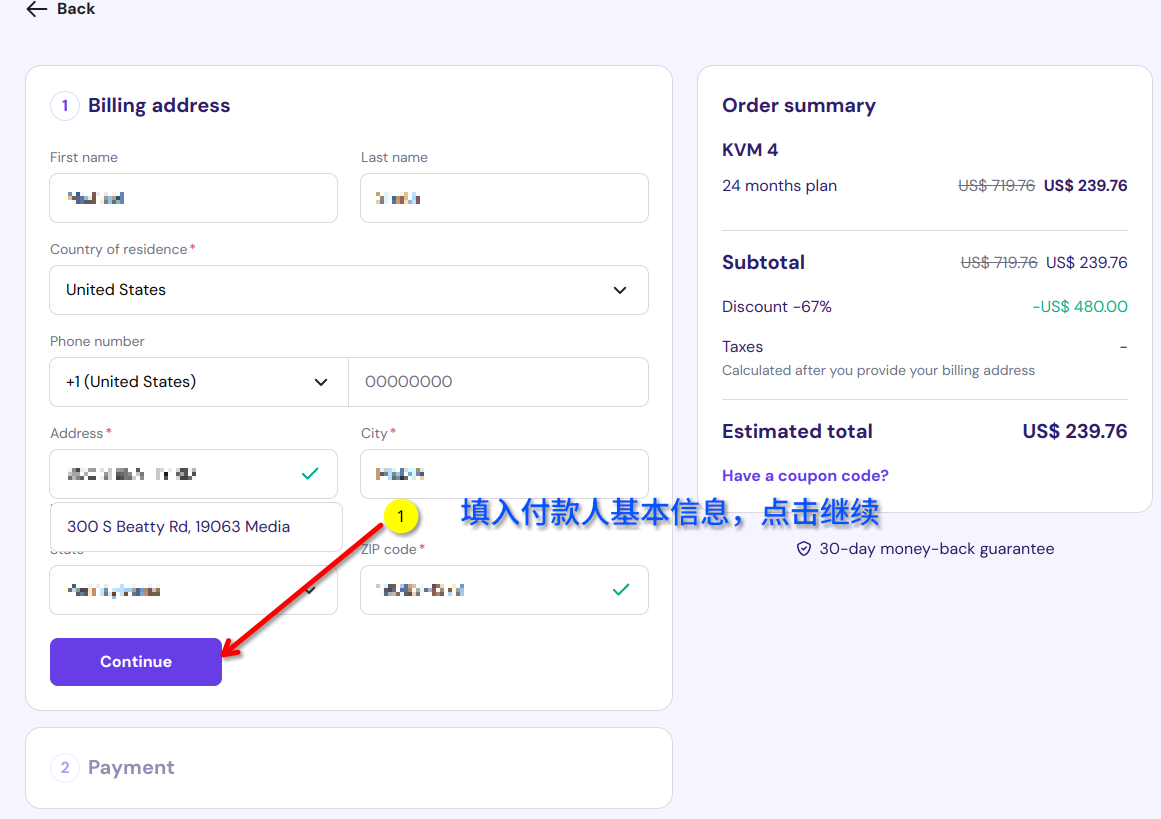This screenshot has width=1161, height=819.
Task: Click the City input field
Action: (504, 474)
